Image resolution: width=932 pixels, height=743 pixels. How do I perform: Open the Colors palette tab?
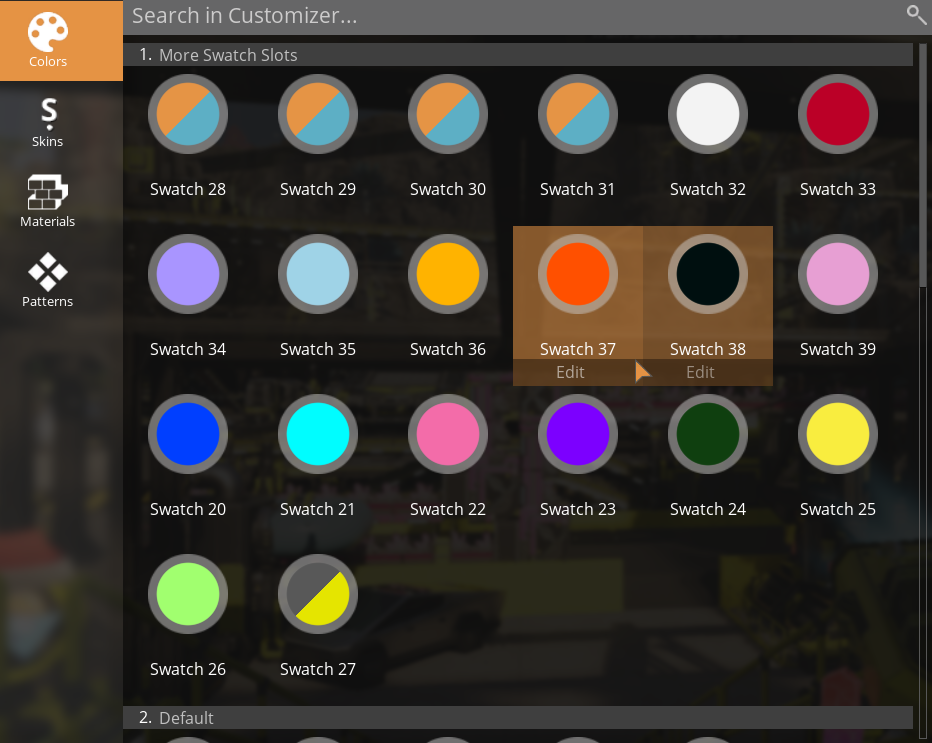click(x=61, y=40)
